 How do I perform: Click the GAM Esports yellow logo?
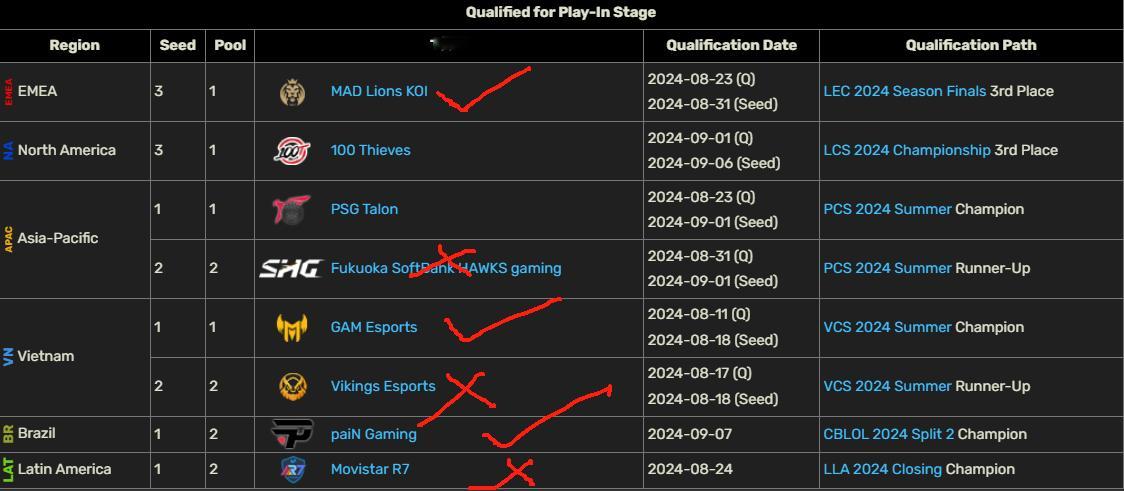click(x=292, y=328)
